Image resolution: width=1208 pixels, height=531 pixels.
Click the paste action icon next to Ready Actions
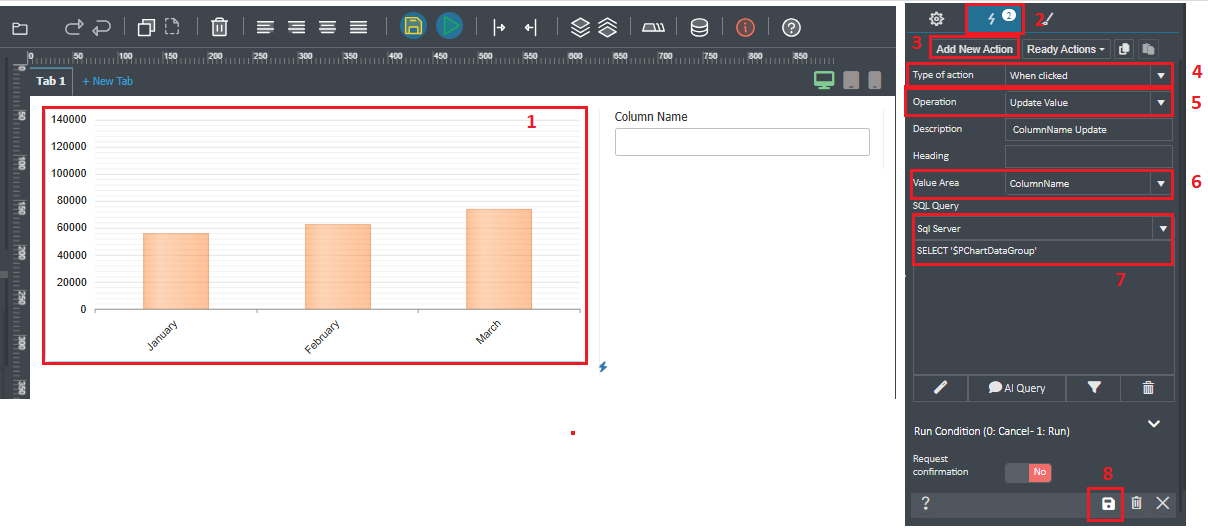point(1148,49)
